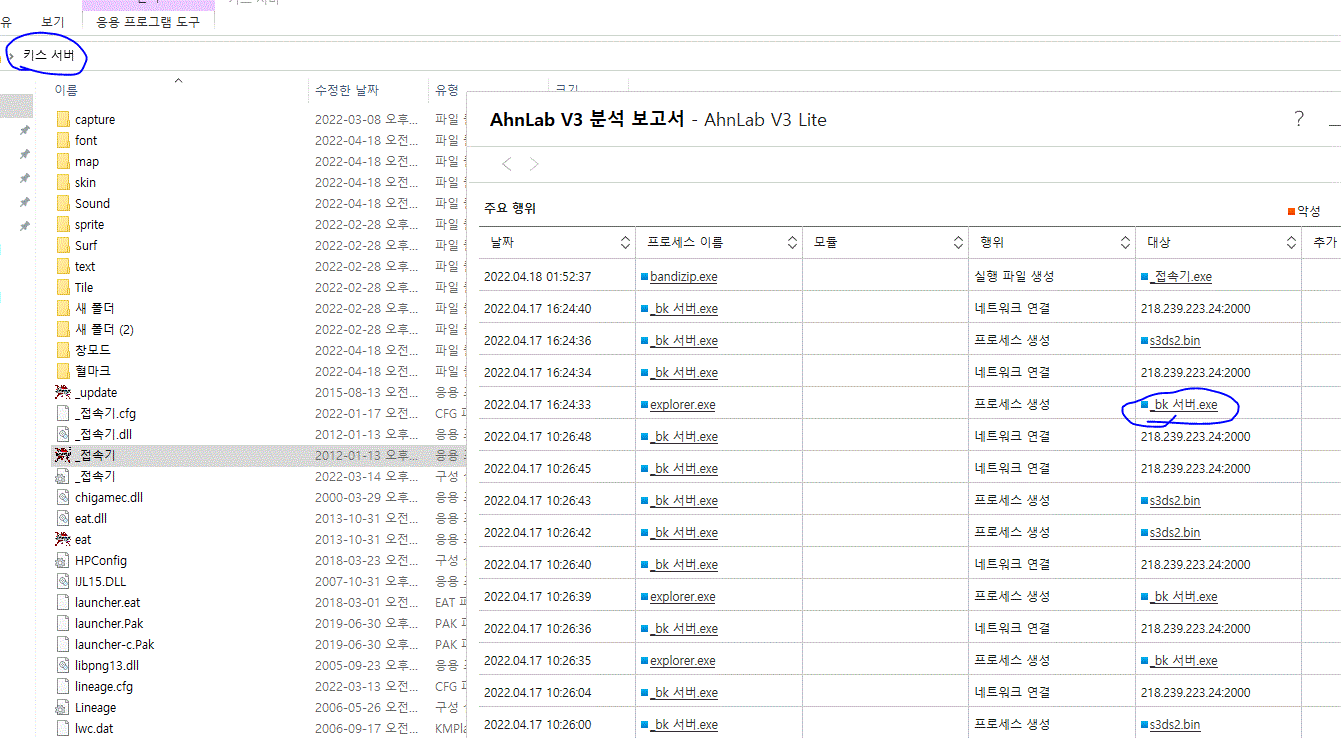Open explorer.exe link at 10:26:39

(x=682, y=596)
